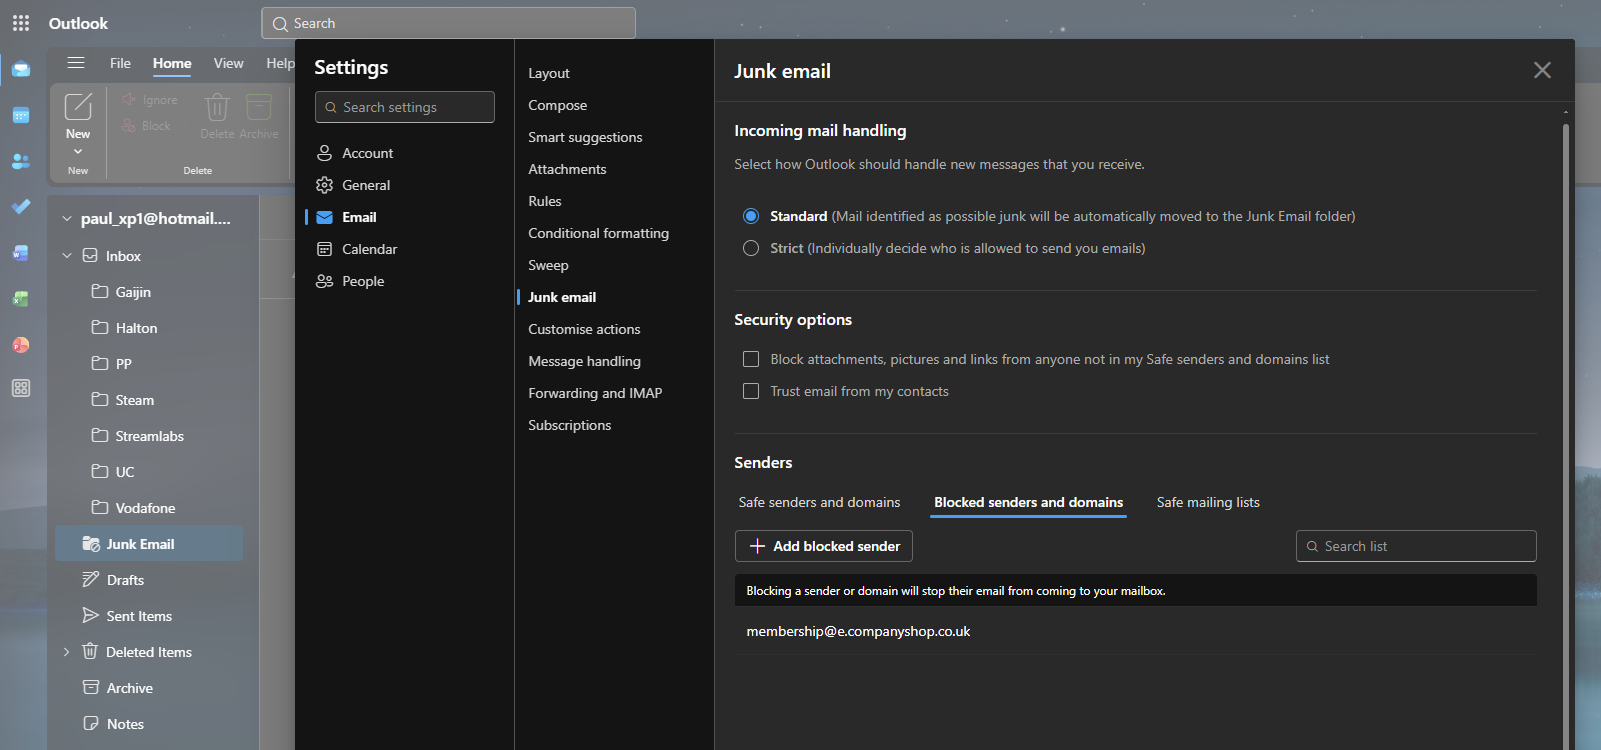This screenshot has width=1601, height=750.
Task: Select Standard junk mail handling option
Action: (751, 216)
